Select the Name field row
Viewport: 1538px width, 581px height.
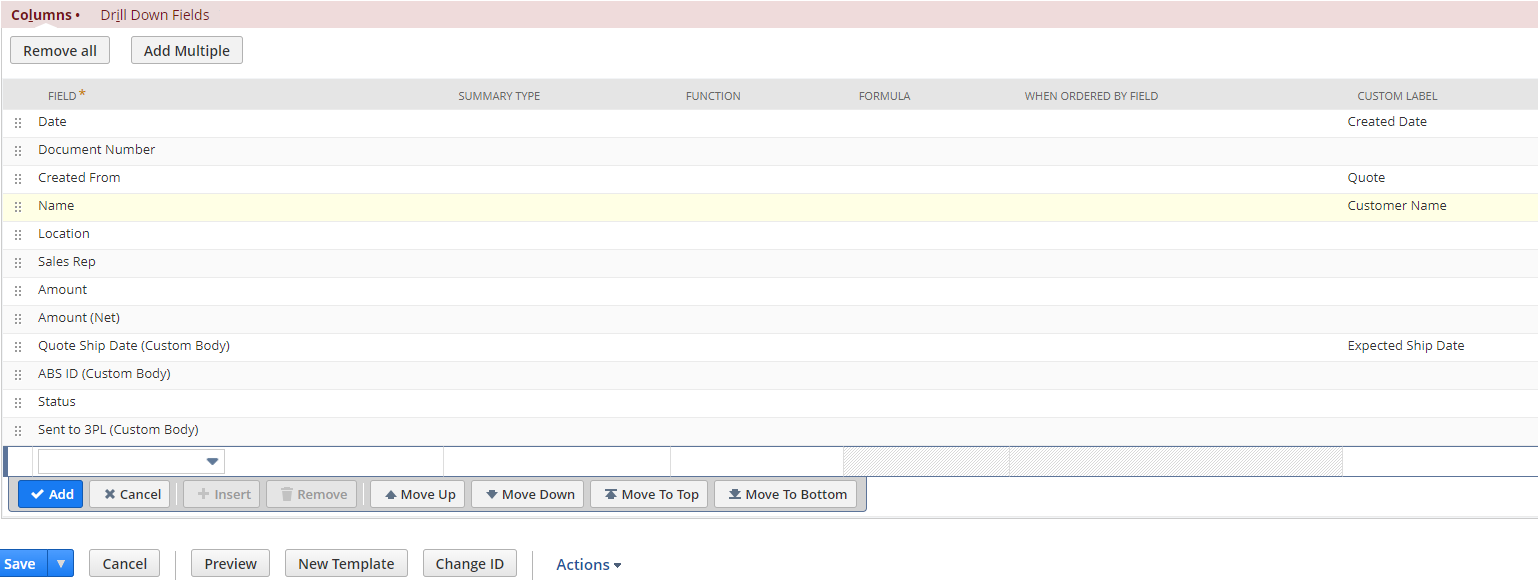(x=770, y=207)
